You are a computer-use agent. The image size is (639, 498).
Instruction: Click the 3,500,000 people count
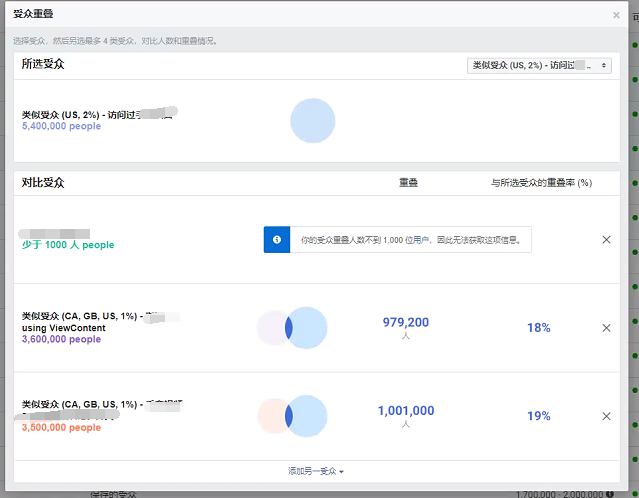click(61, 427)
